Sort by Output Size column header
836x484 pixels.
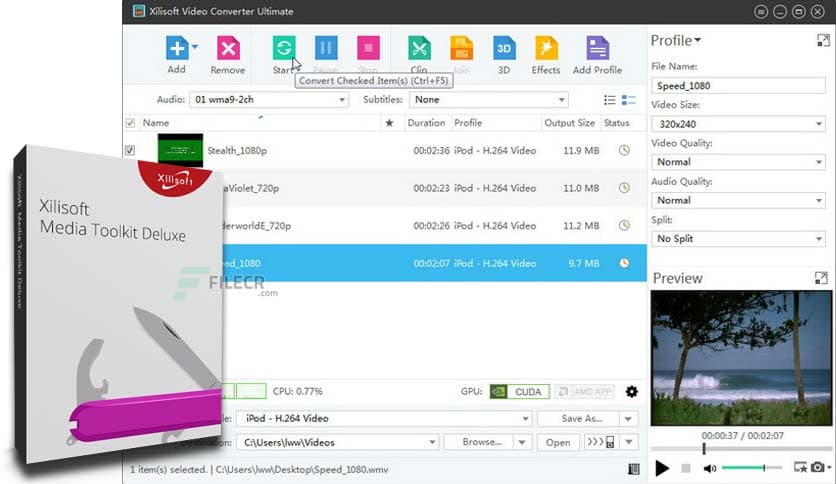click(x=569, y=123)
